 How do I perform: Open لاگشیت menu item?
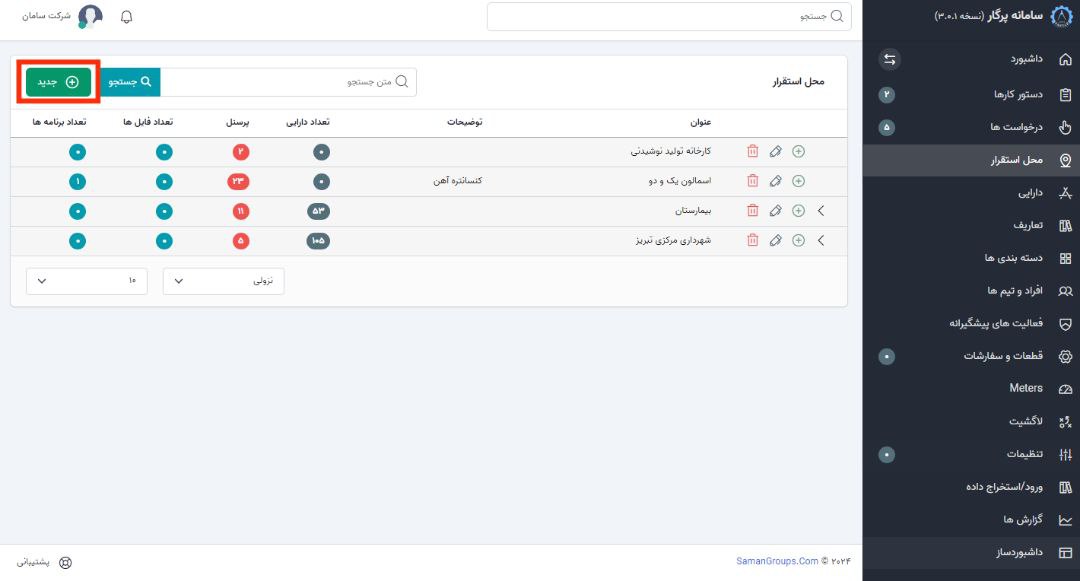pyautogui.click(x=971, y=421)
